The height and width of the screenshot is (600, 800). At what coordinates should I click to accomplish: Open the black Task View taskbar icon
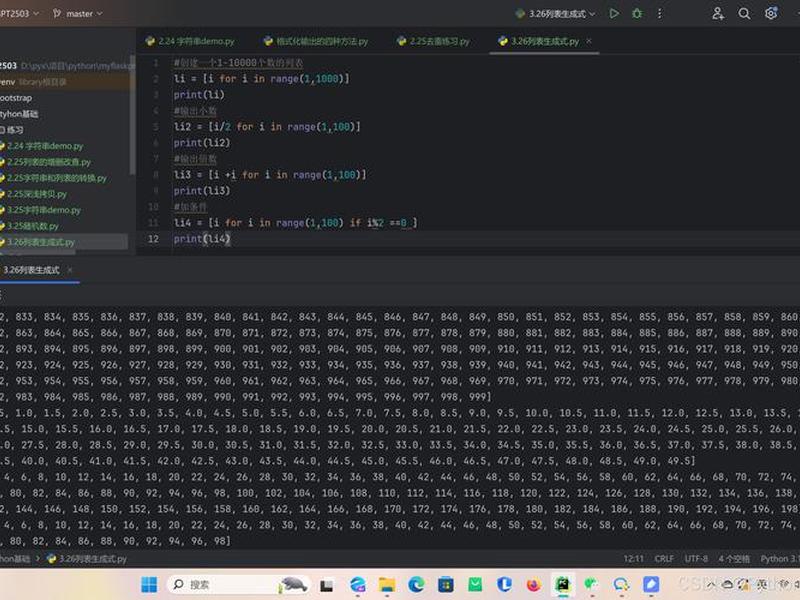tap(327, 585)
